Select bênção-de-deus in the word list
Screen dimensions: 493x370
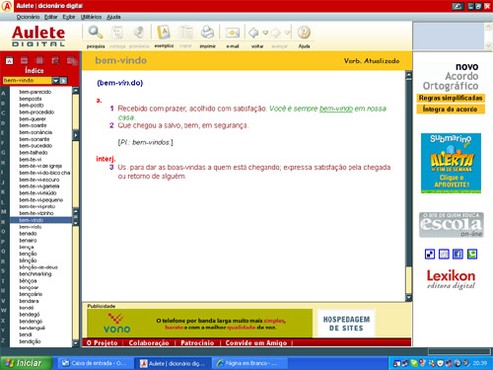pyautogui.click(x=38, y=267)
